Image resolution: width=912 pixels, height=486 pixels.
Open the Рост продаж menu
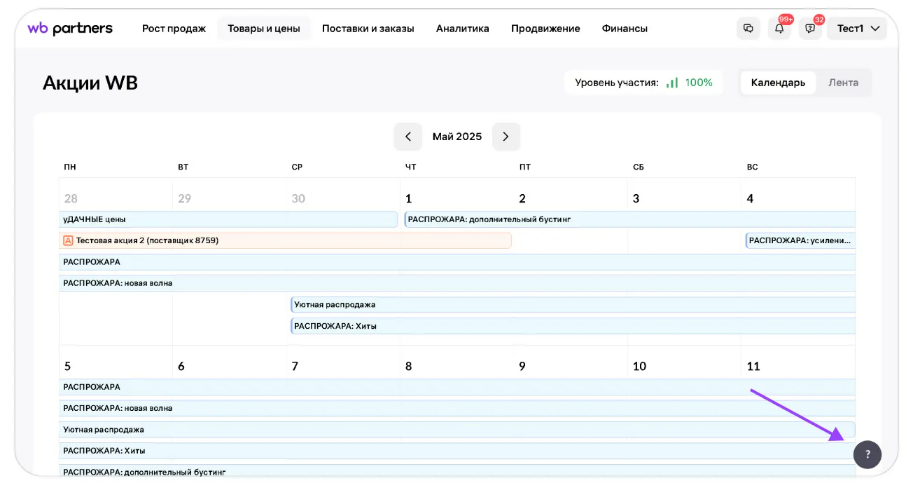tap(174, 28)
